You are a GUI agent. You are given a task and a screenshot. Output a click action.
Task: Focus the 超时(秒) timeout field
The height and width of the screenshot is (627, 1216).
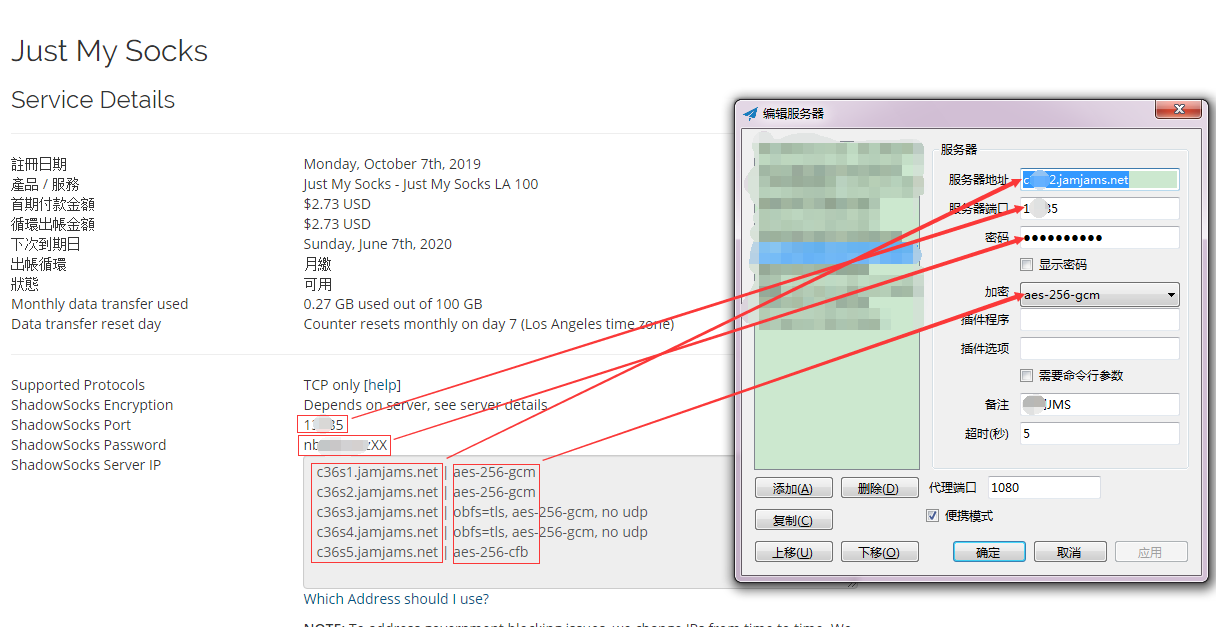[1099, 434]
